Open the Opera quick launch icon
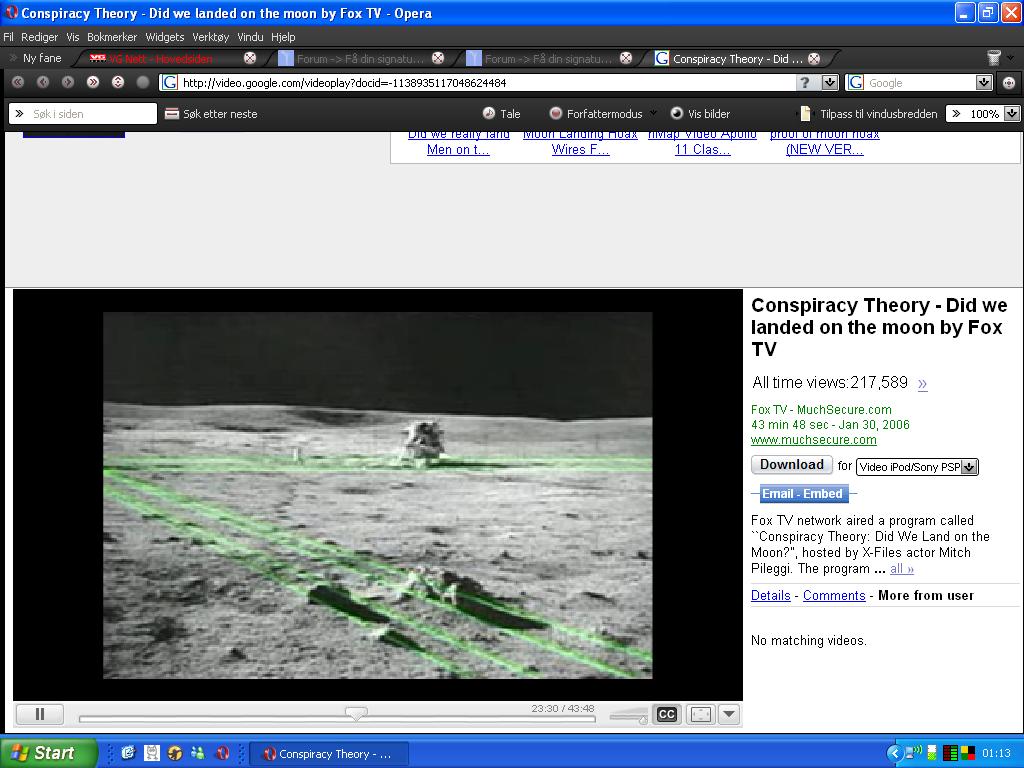 point(223,753)
